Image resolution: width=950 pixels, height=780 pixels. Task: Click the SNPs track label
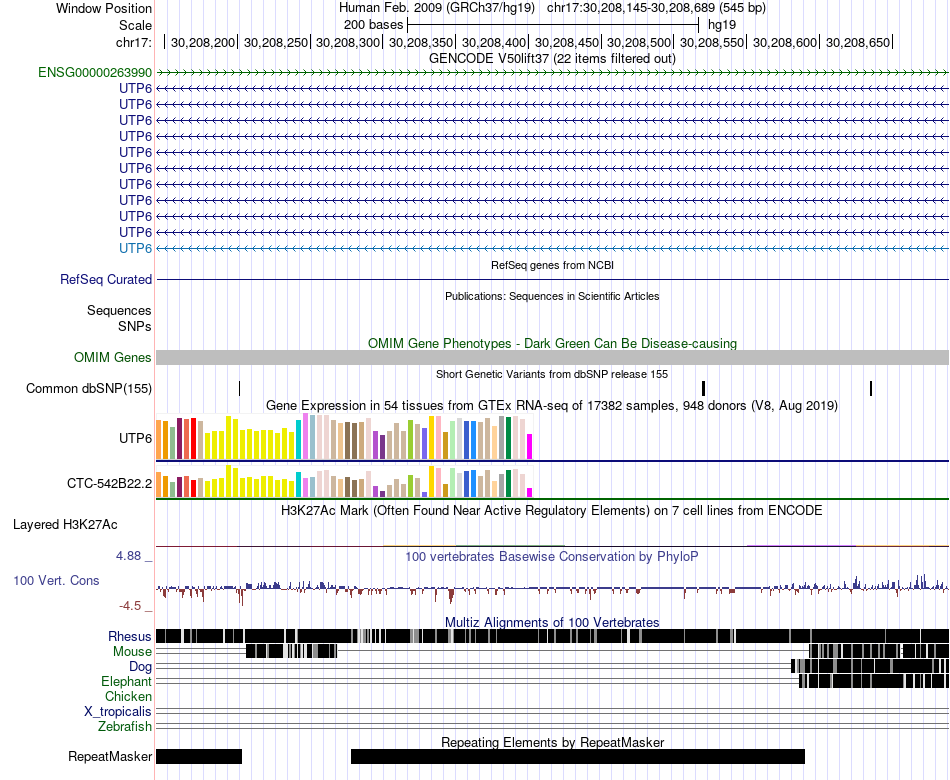coord(135,326)
